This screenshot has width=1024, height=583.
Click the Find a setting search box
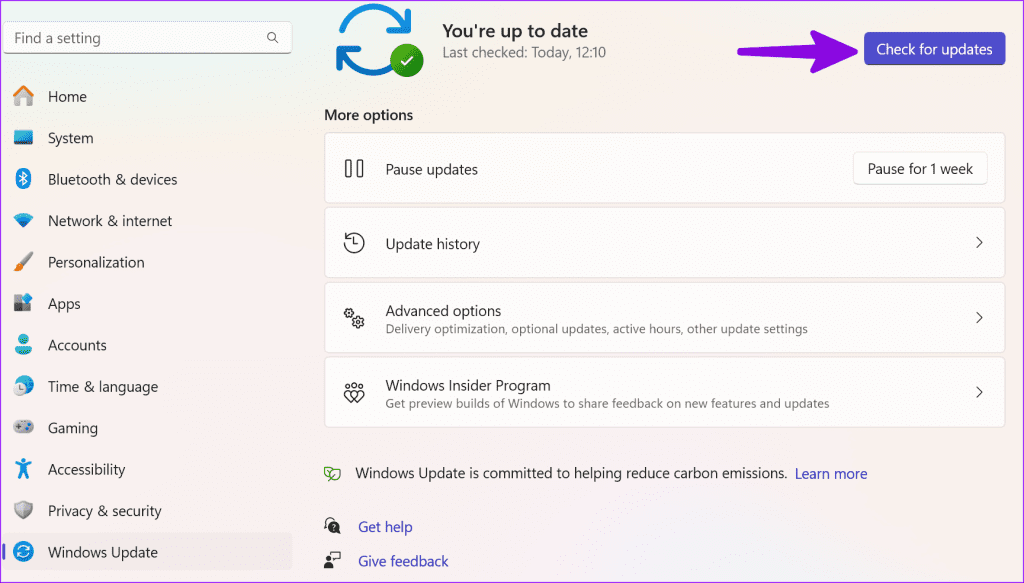148,38
